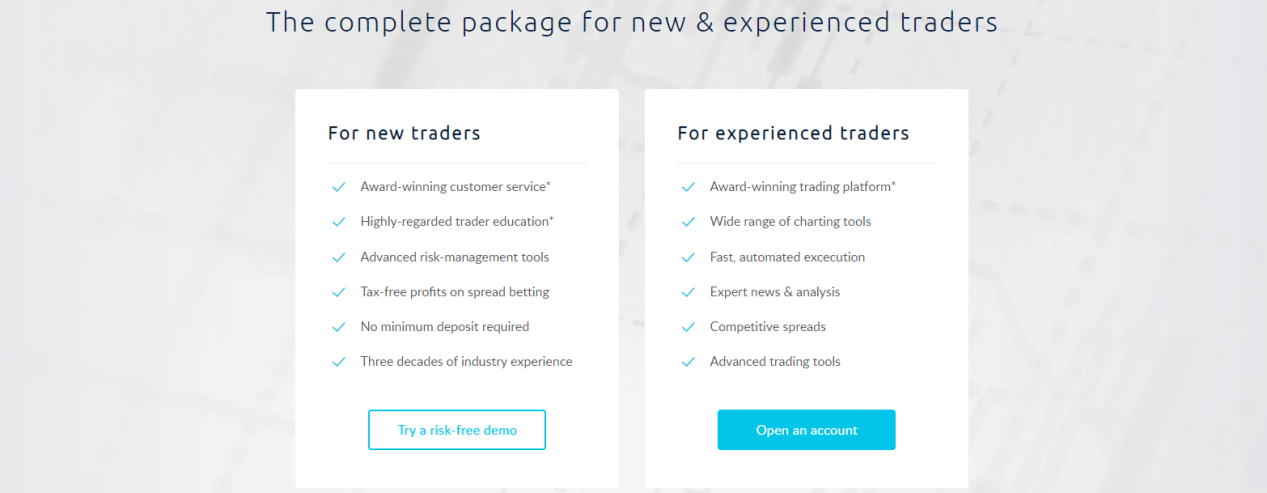Click checkmark beside No minimum deposit required
The image size is (1267, 493).
[338, 327]
